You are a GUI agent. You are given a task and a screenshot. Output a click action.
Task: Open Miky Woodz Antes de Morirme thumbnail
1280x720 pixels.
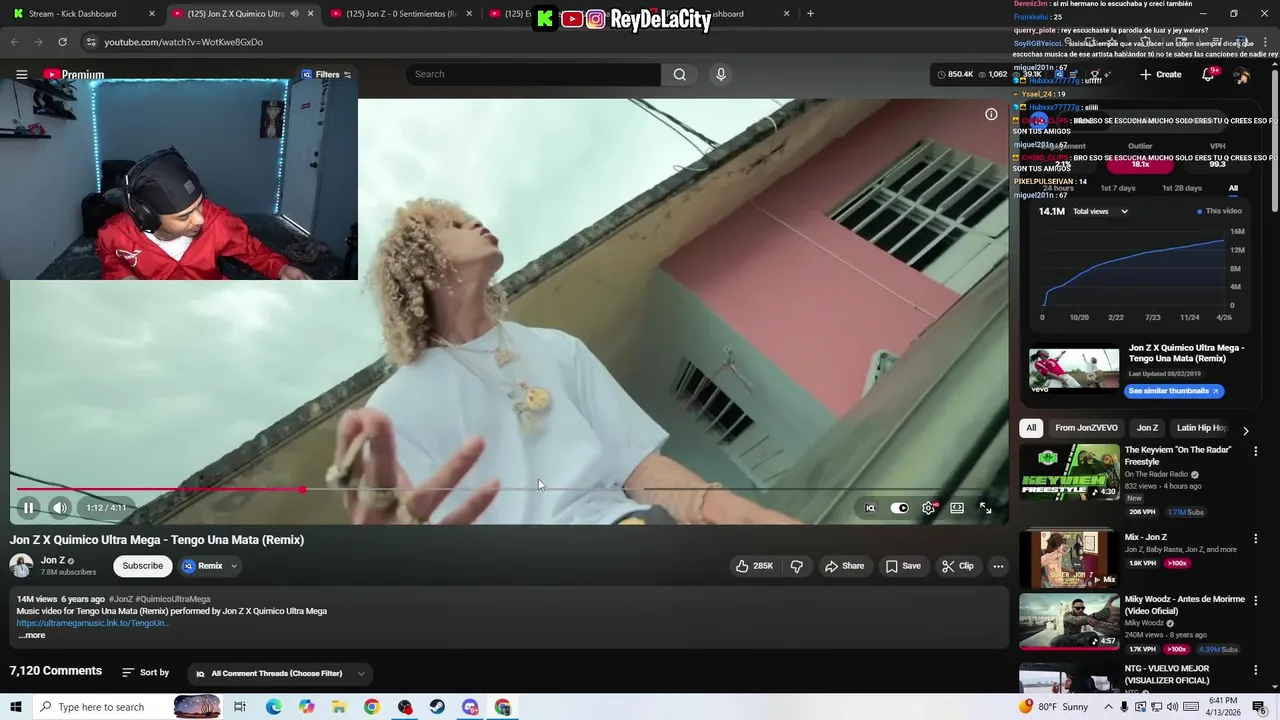click(x=1069, y=621)
